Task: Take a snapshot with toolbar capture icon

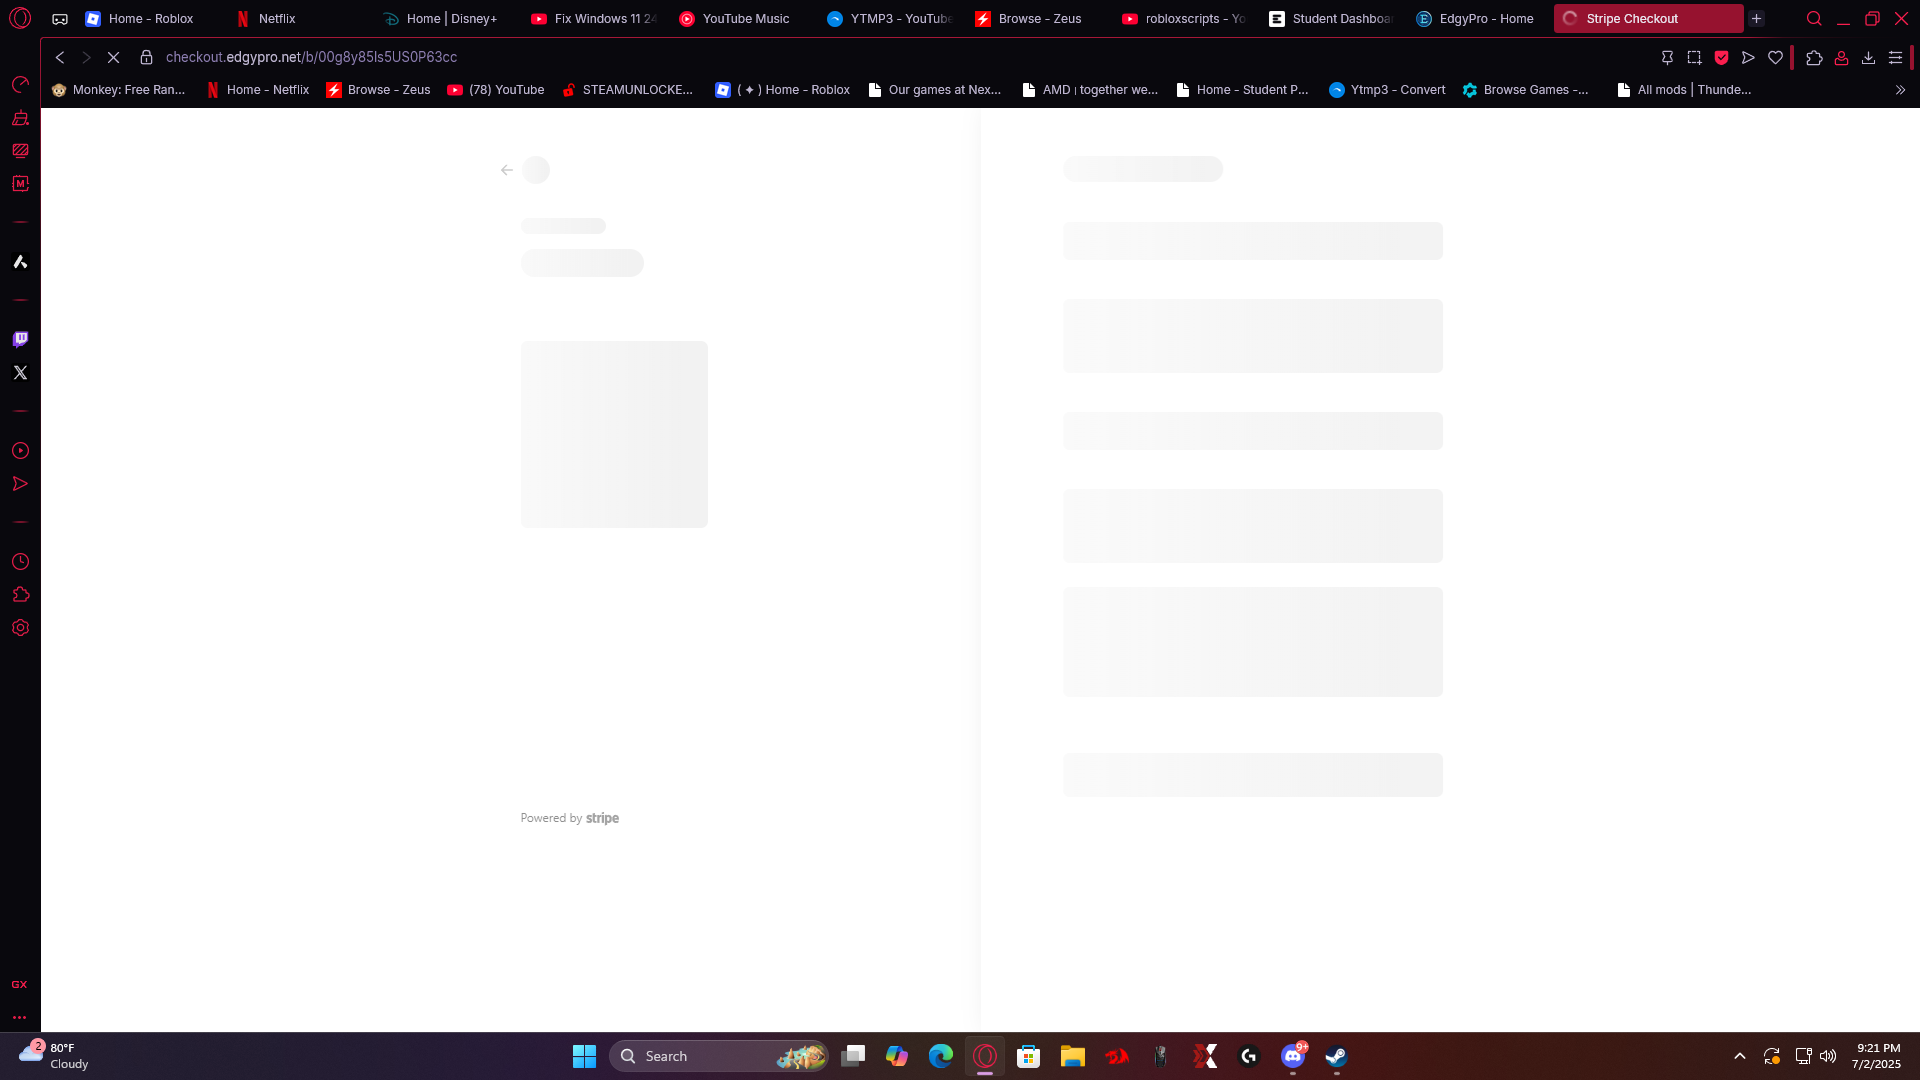Action: pos(1694,58)
